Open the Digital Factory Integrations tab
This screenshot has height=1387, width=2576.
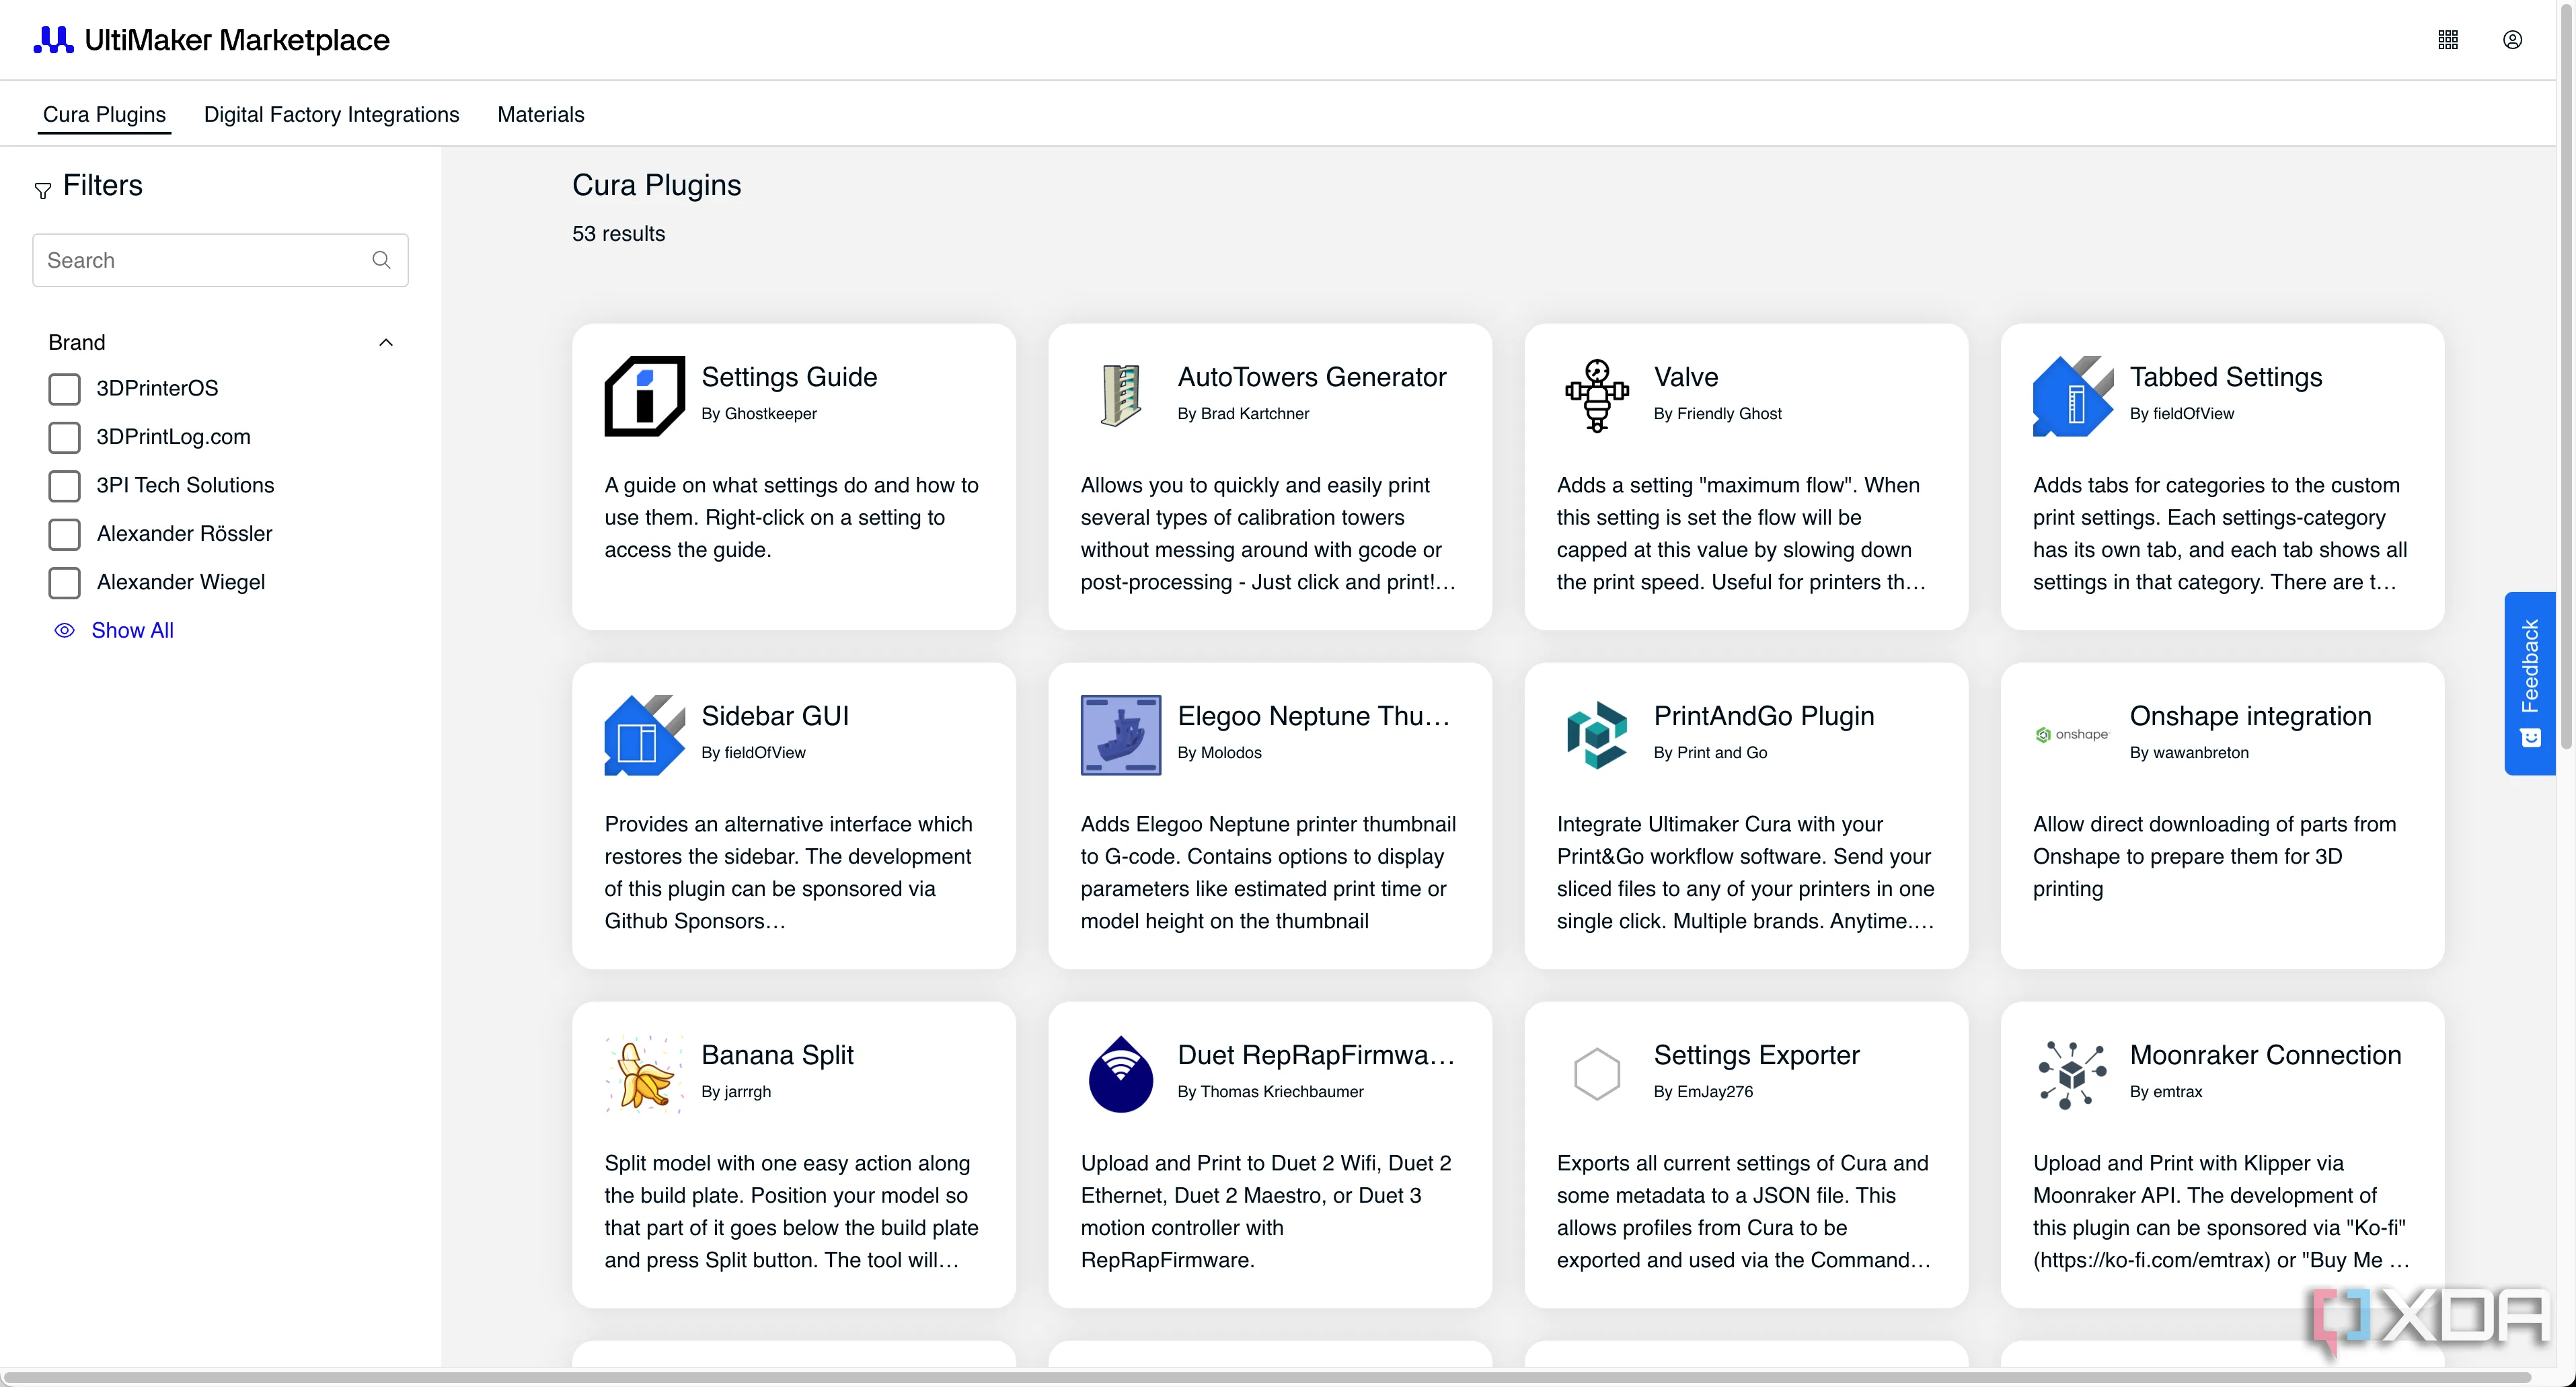click(332, 114)
